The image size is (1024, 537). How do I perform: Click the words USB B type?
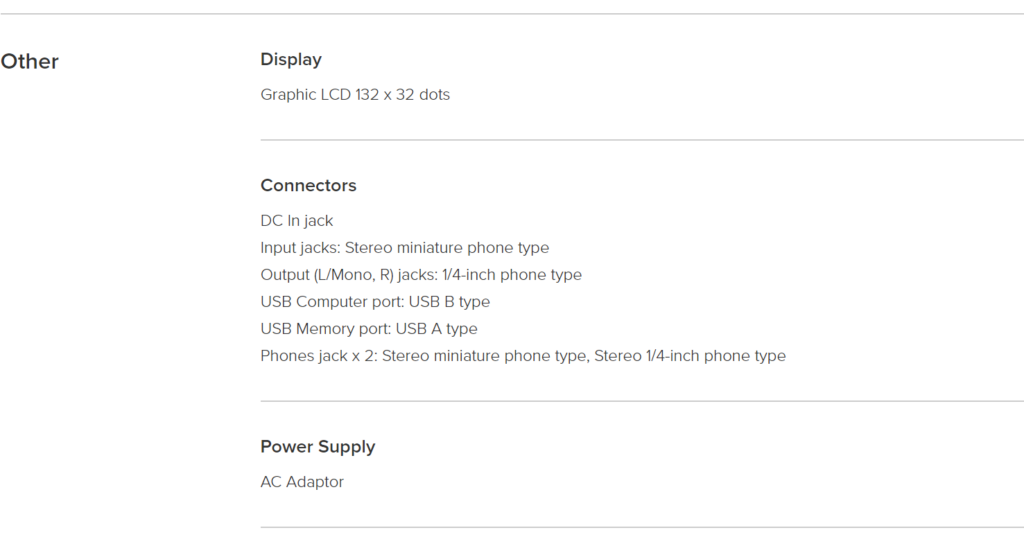[449, 302]
